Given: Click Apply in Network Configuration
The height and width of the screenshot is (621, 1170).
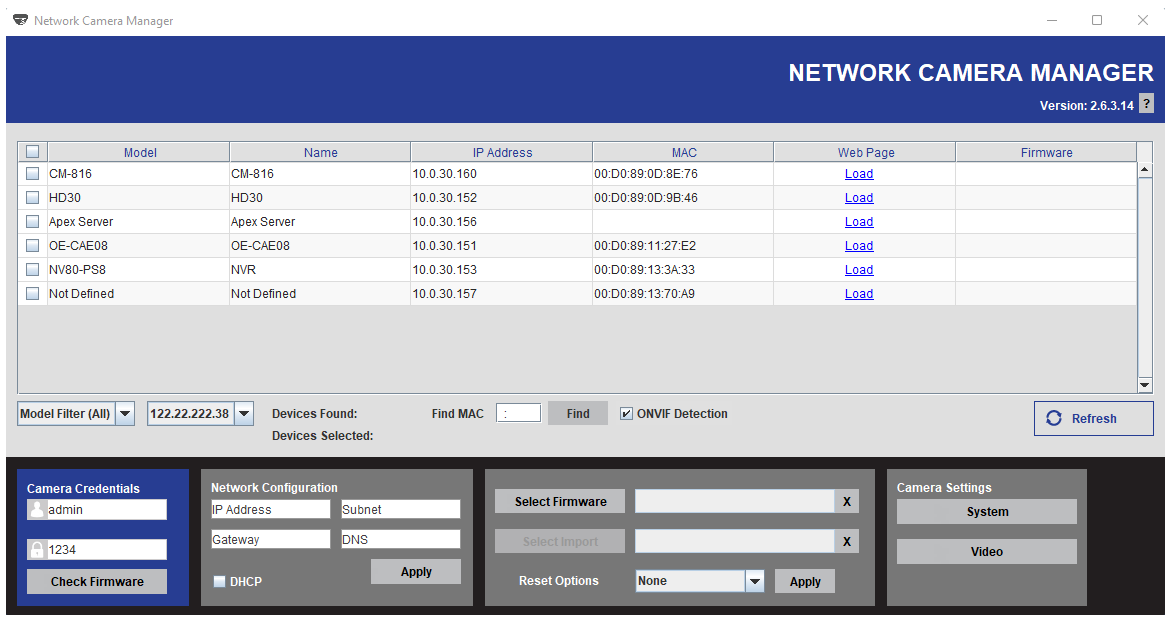Looking at the screenshot, I should pos(416,572).
